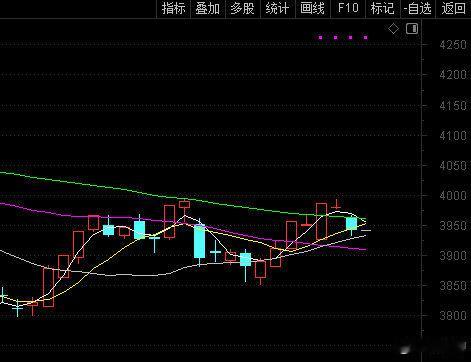Viewport: 471px width, 362px height.
Task: Select the 3900 price axis label
Action: pyautogui.click(x=453, y=256)
